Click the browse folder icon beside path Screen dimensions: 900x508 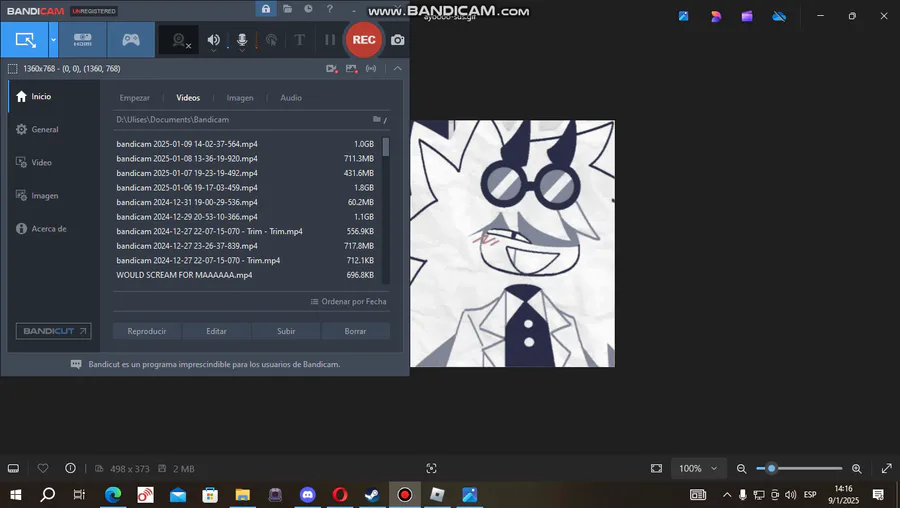[379, 119]
